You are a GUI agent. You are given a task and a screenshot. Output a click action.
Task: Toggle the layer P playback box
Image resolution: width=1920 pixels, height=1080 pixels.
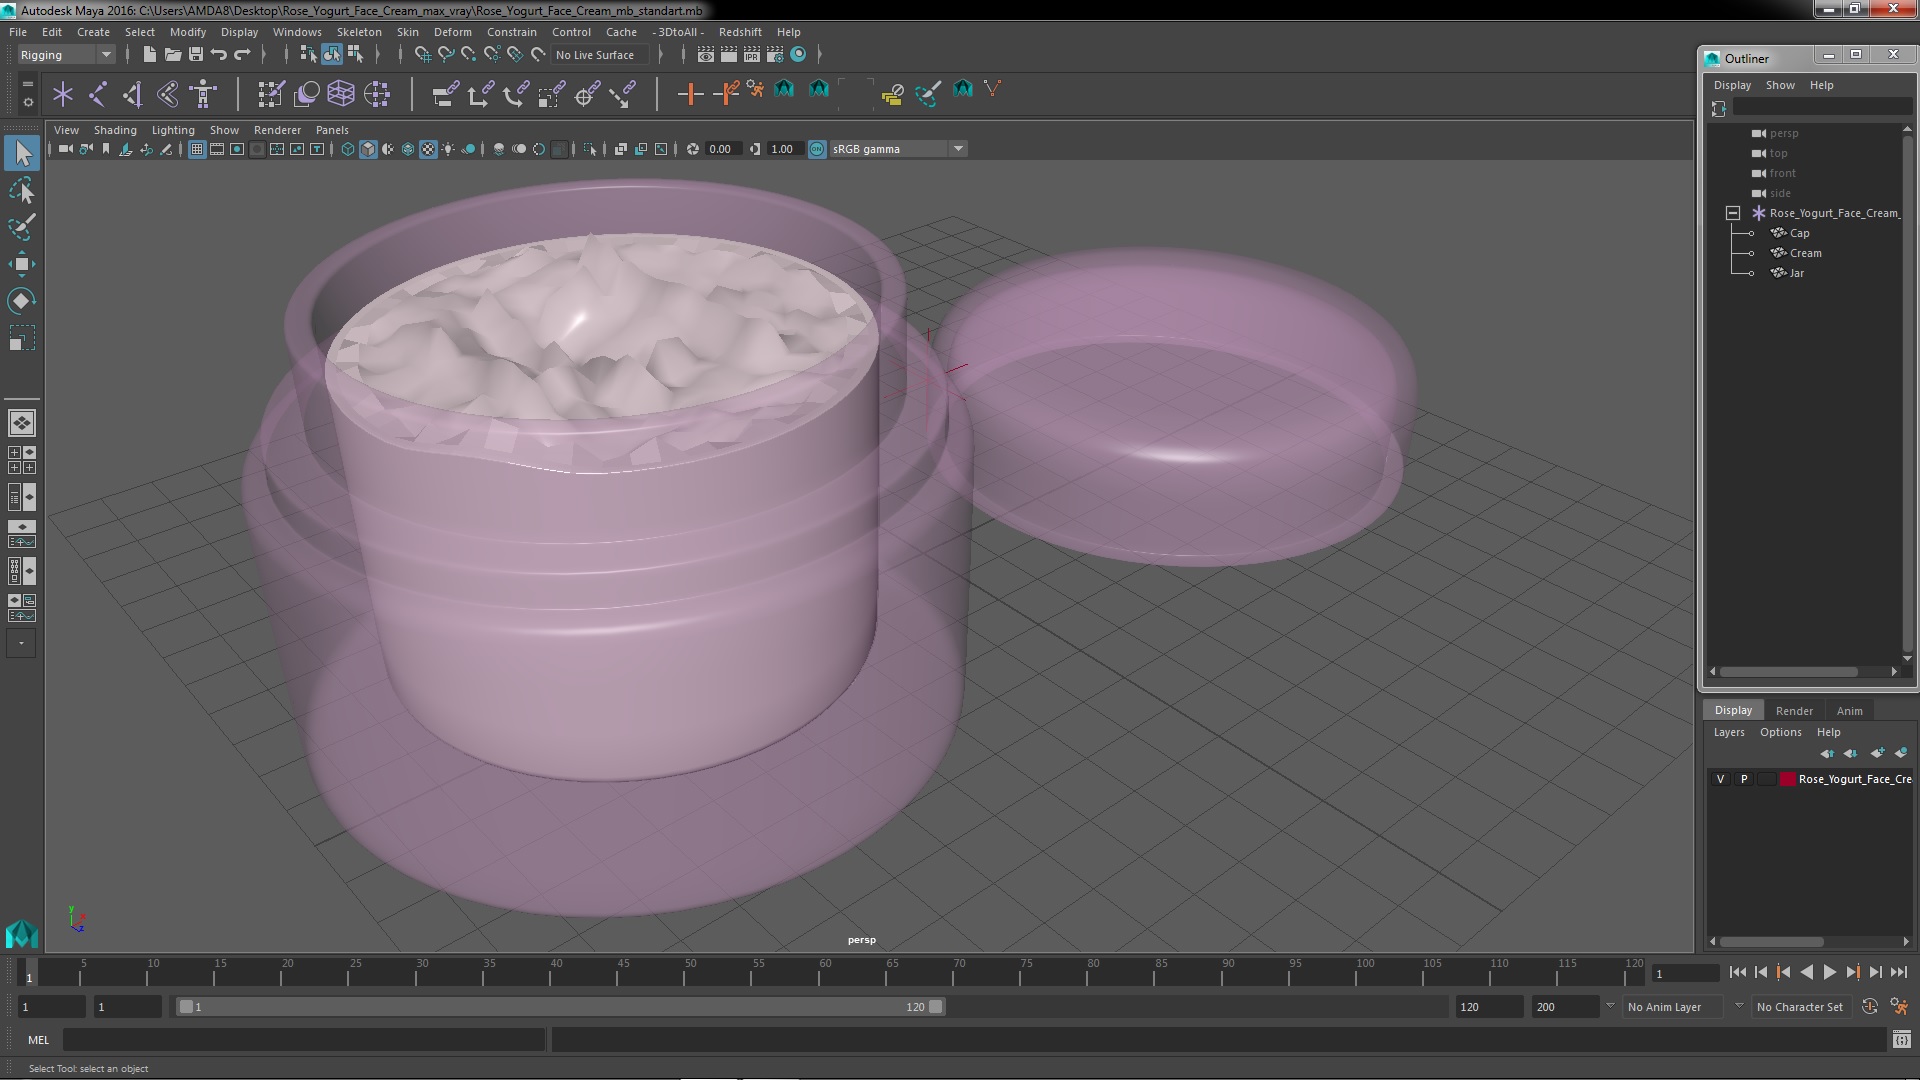(1744, 779)
